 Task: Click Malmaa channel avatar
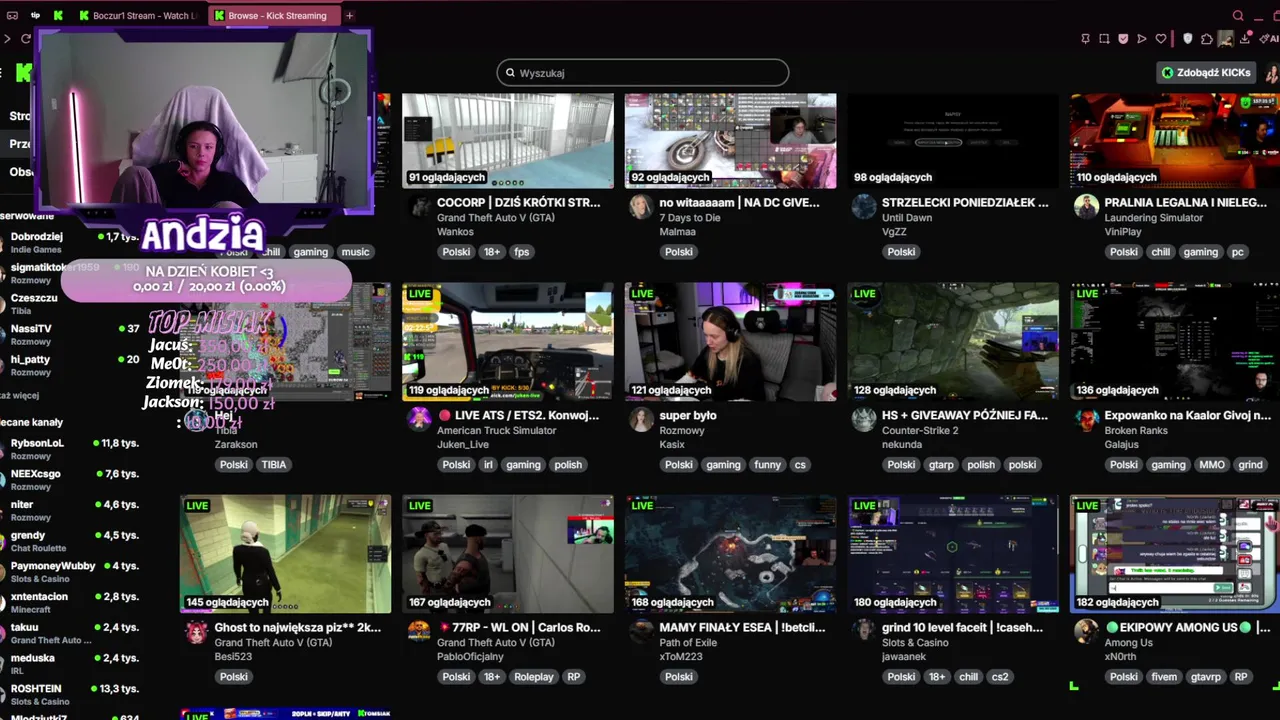(641, 207)
